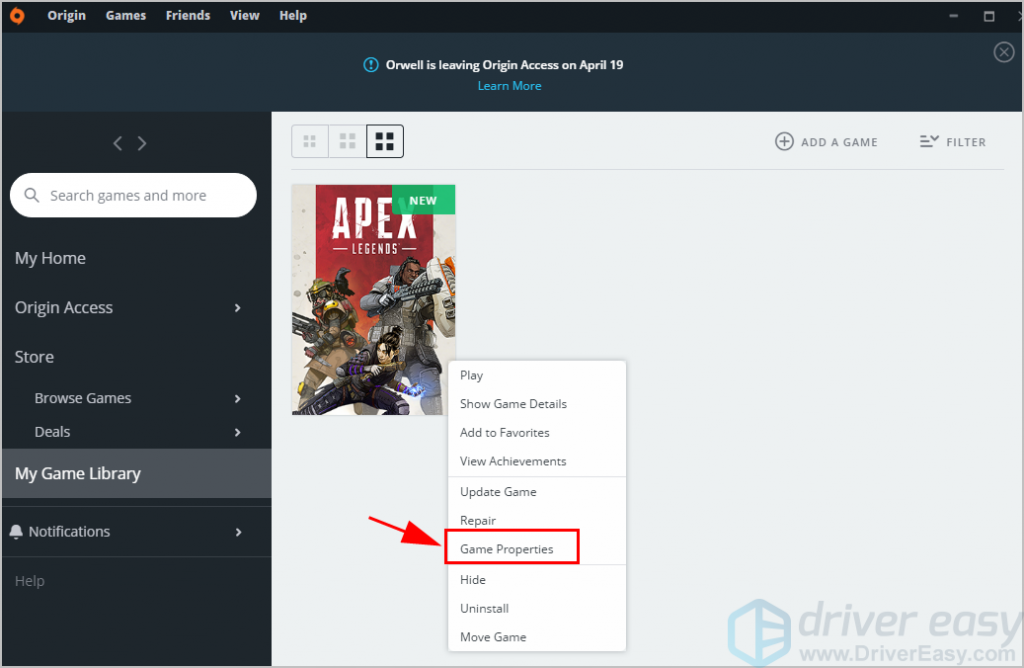Expand the Origin Access submenu

[x=237, y=308]
